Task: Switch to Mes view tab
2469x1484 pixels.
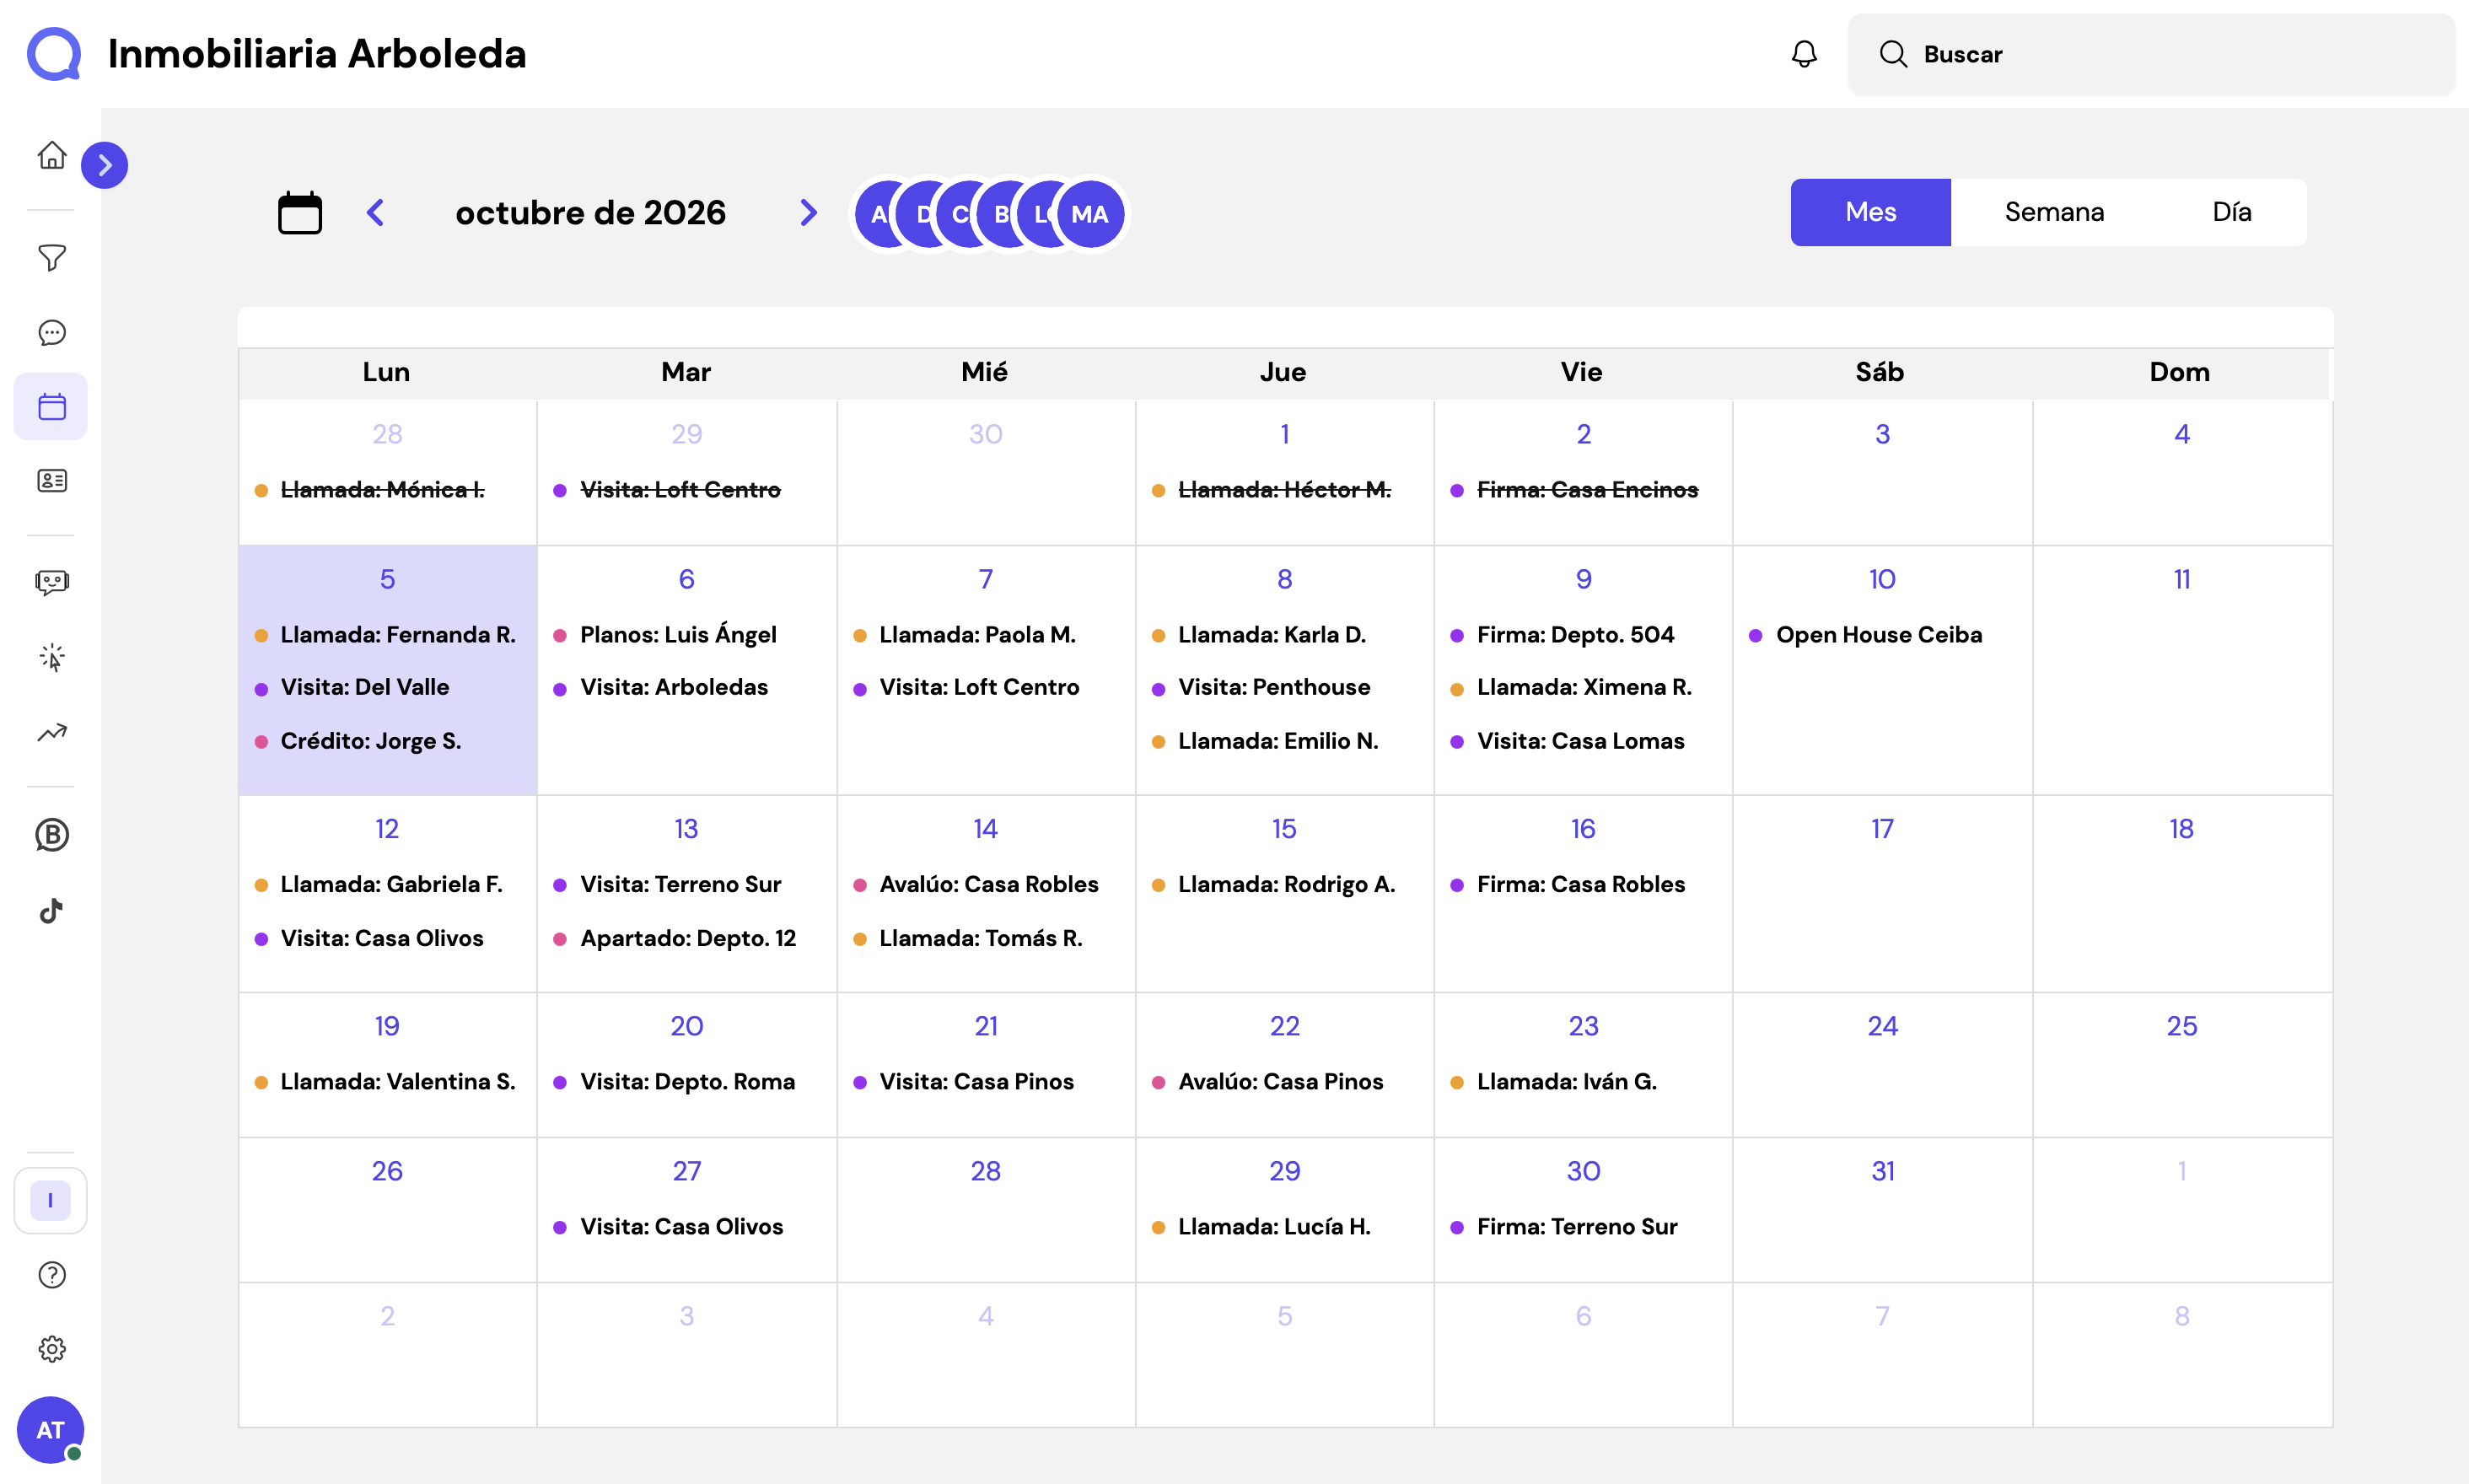Action: [1870, 212]
